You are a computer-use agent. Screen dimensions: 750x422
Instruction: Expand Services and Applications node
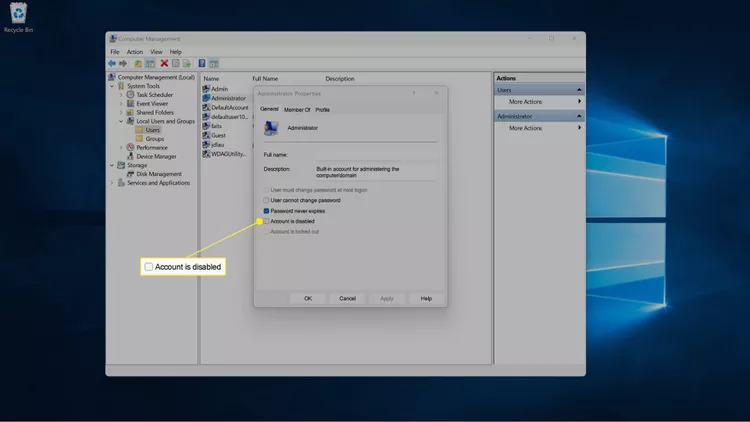[113, 183]
